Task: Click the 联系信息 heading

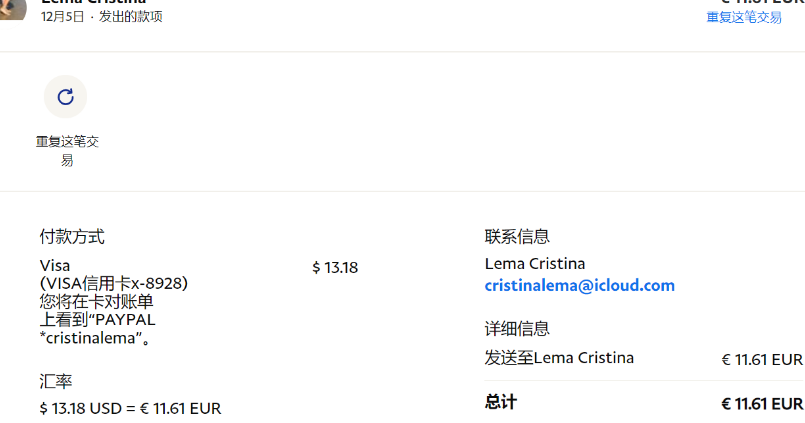Action: (517, 237)
